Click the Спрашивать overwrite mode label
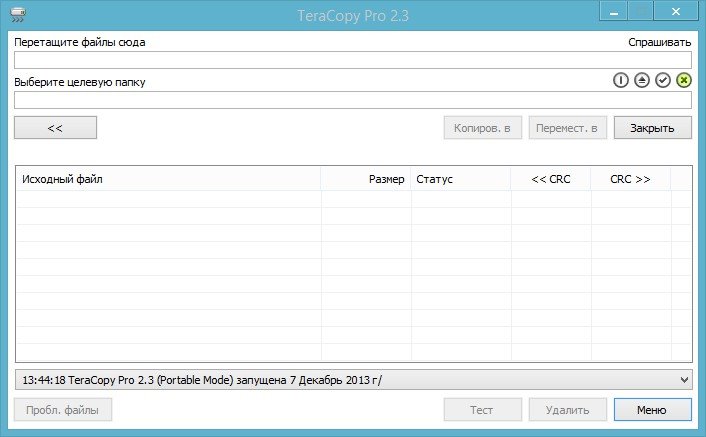The height and width of the screenshot is (437, 706). point(660,42)
